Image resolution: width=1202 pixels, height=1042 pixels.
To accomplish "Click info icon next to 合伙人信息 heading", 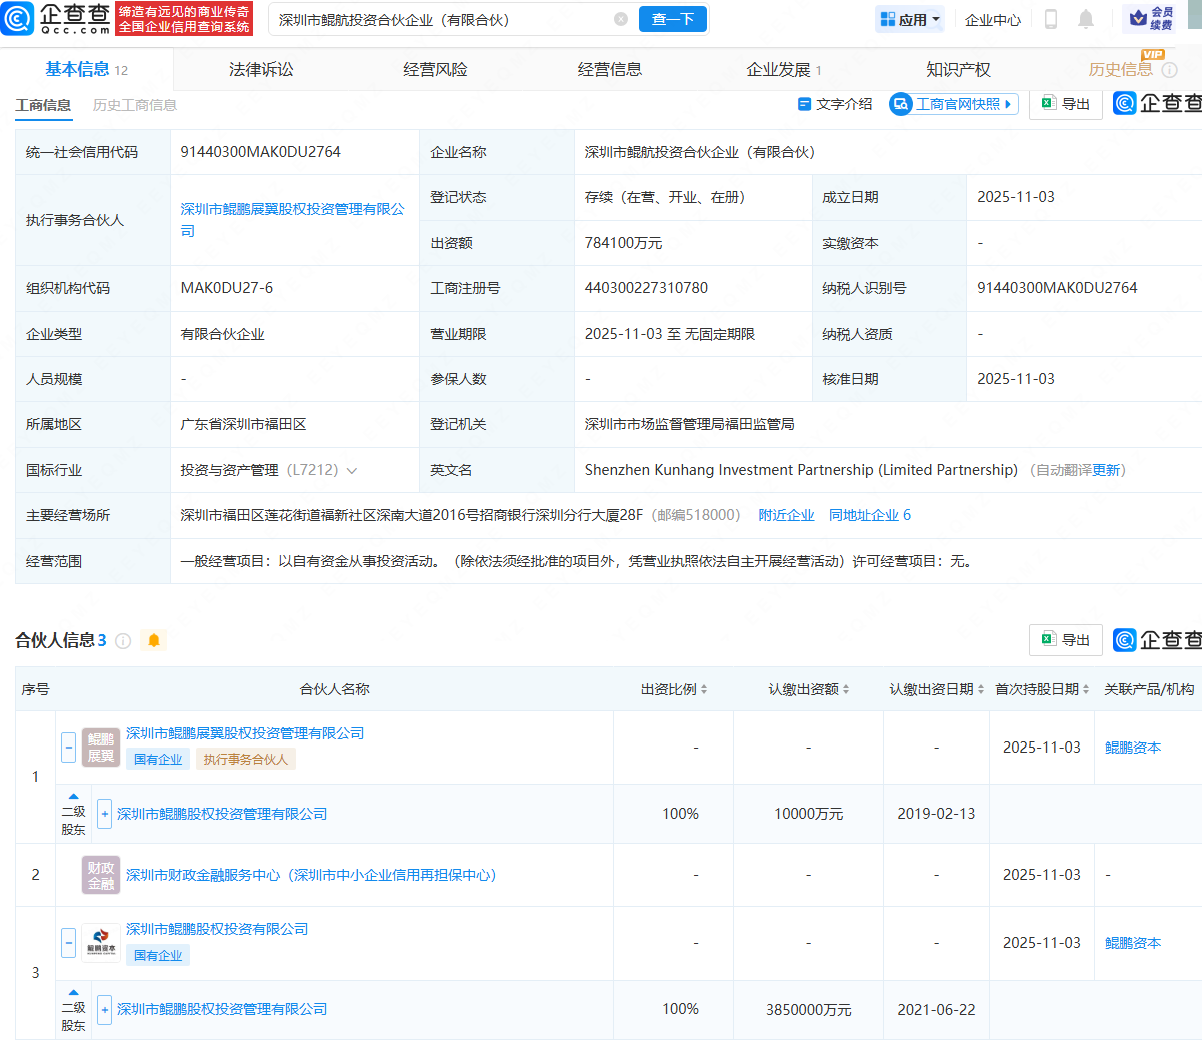I will pos(123,641).
